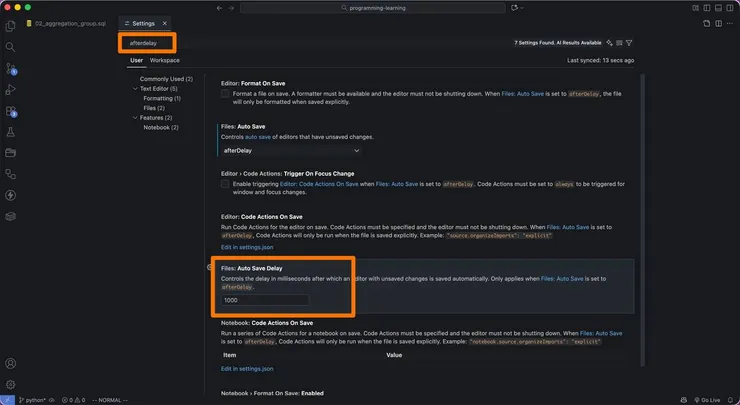Viewport: 740px width, 405px height.
Task: Switch to the 02_aggregation_group.sql tab
Action: point(66,24)
